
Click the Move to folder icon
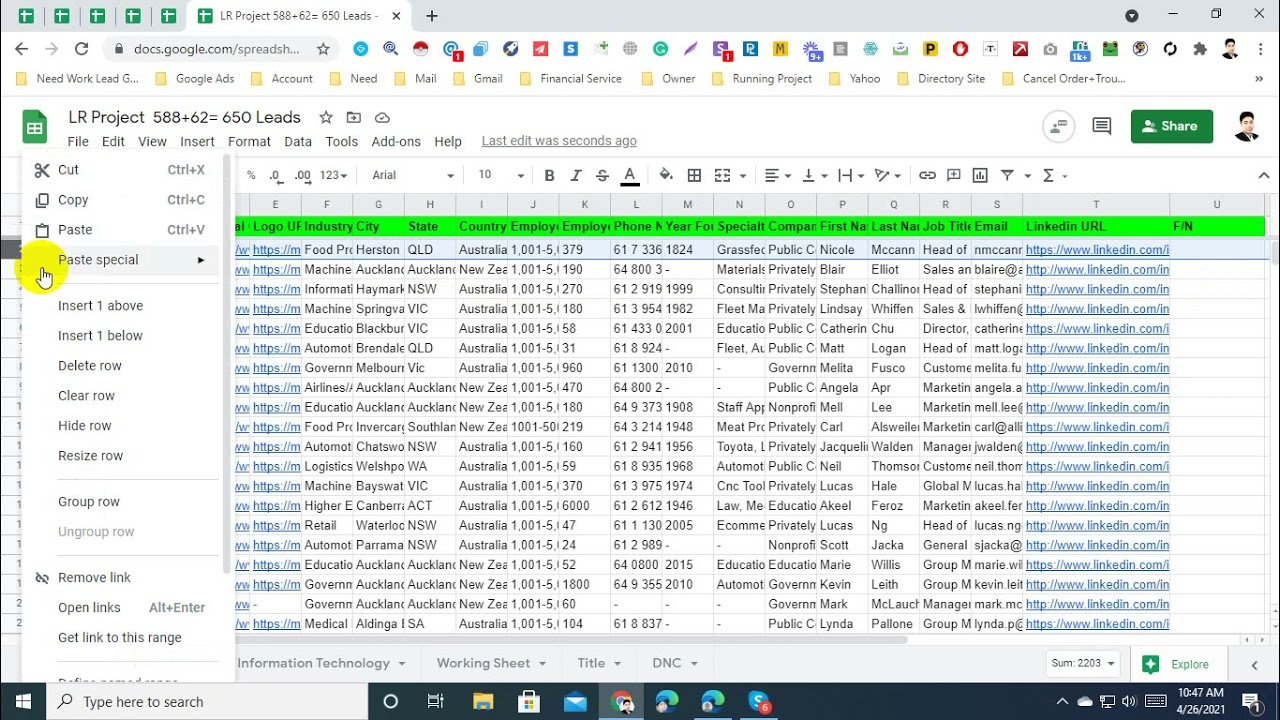(x=354, y=118)
